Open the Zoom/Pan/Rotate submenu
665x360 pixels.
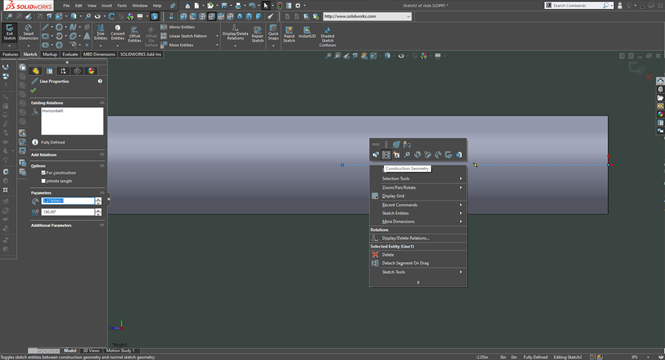[418, 187]
